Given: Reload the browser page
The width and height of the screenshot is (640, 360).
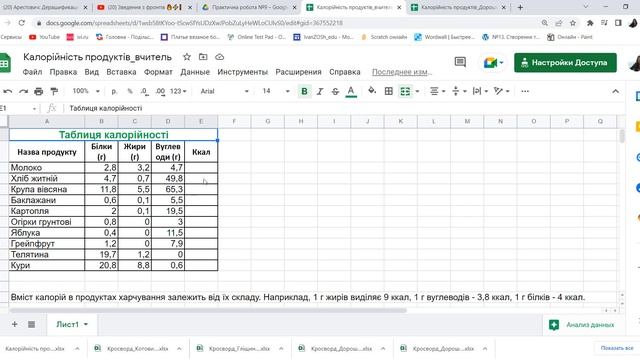Looking at the screenshot, I should 22,23.
